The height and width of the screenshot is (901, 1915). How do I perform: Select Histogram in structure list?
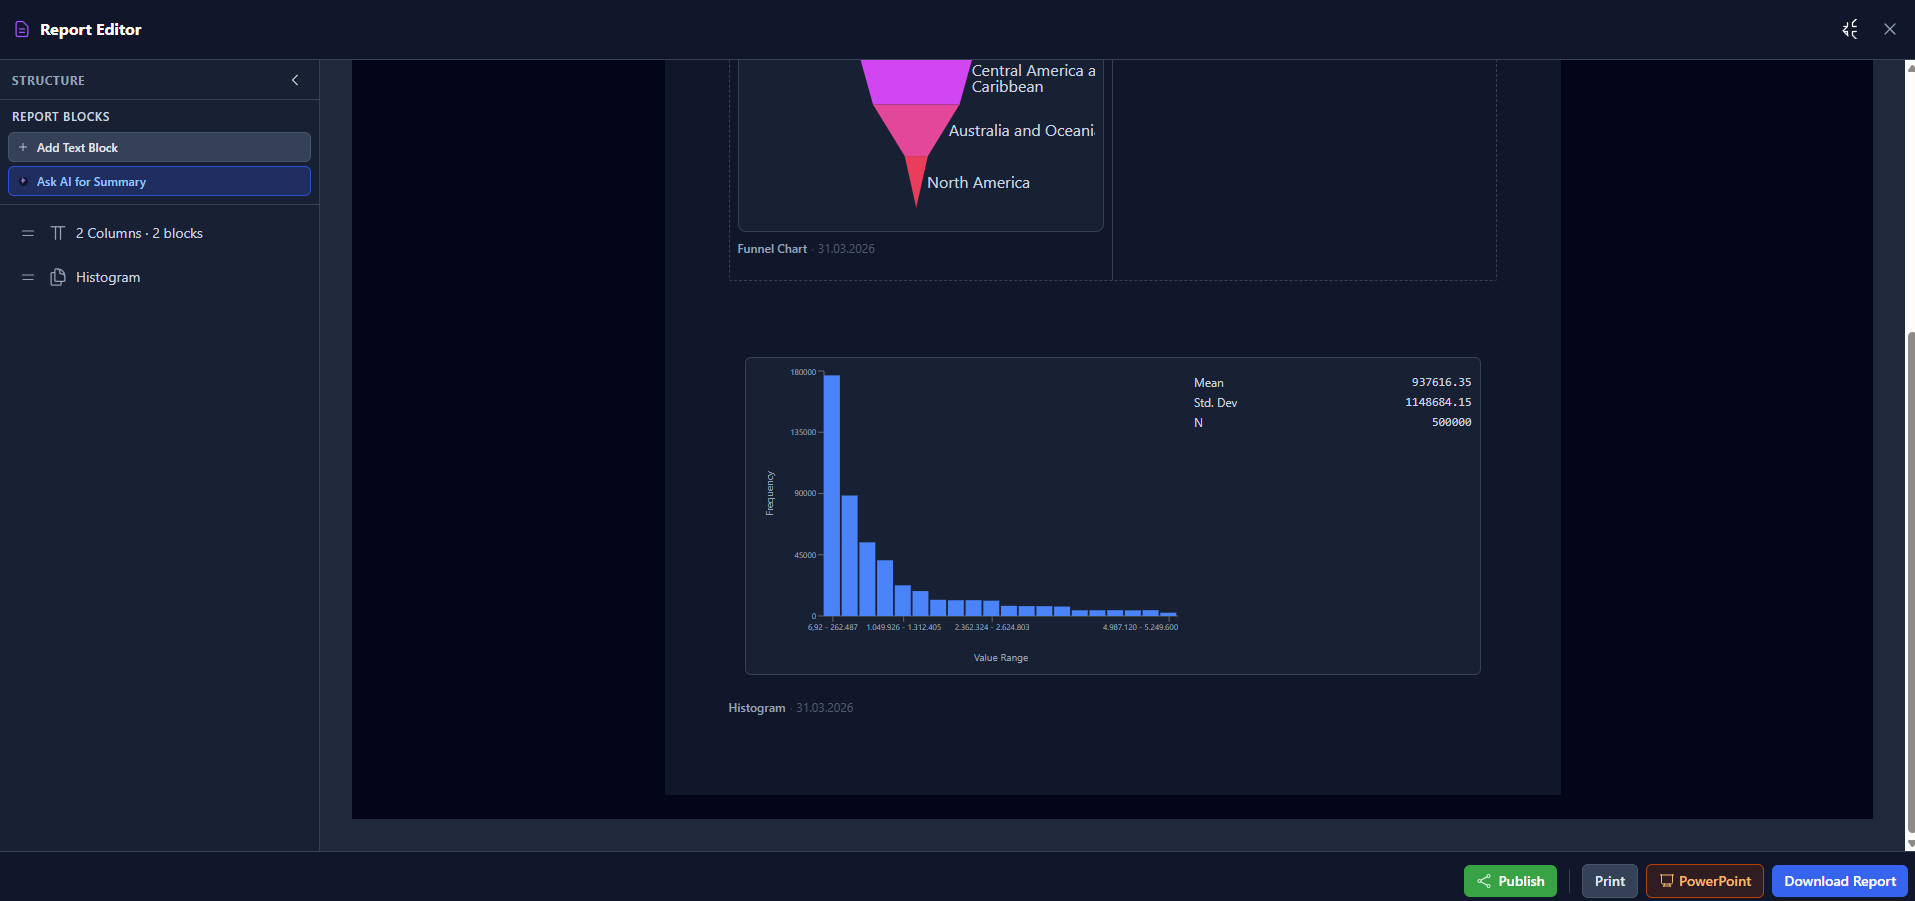pos(108,277)
